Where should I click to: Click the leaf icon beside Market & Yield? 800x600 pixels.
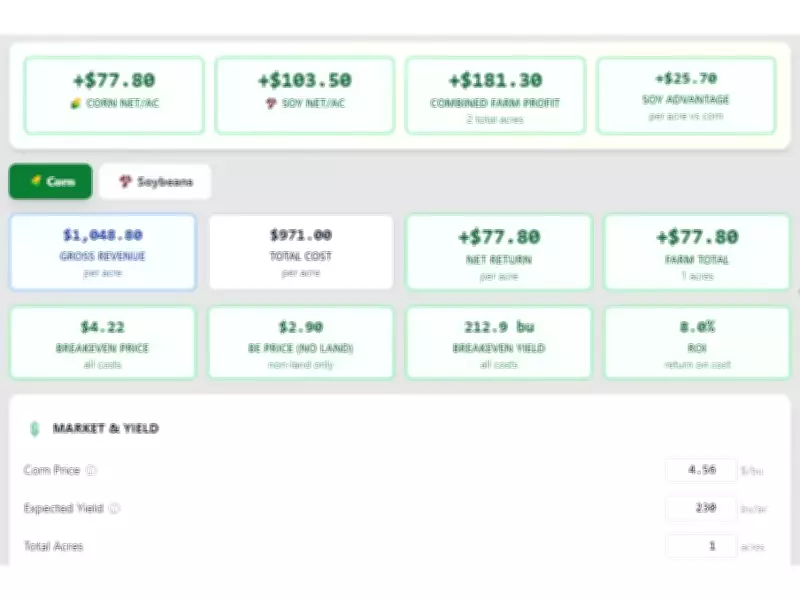coord(33,428)
